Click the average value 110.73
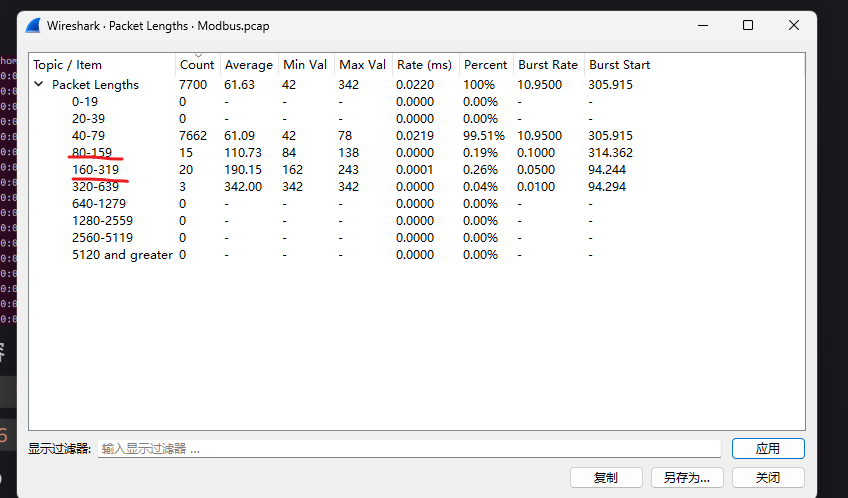This screenshot has width=848, height=498. [243, 153]
